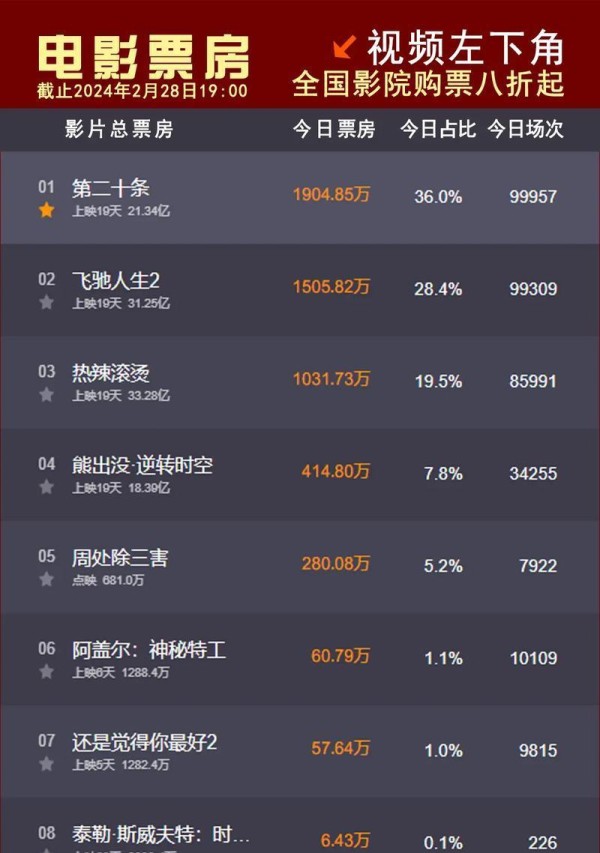Click star icon beside 周处除三害
Viewport: 600px width, 853px height.
[47, 579]
